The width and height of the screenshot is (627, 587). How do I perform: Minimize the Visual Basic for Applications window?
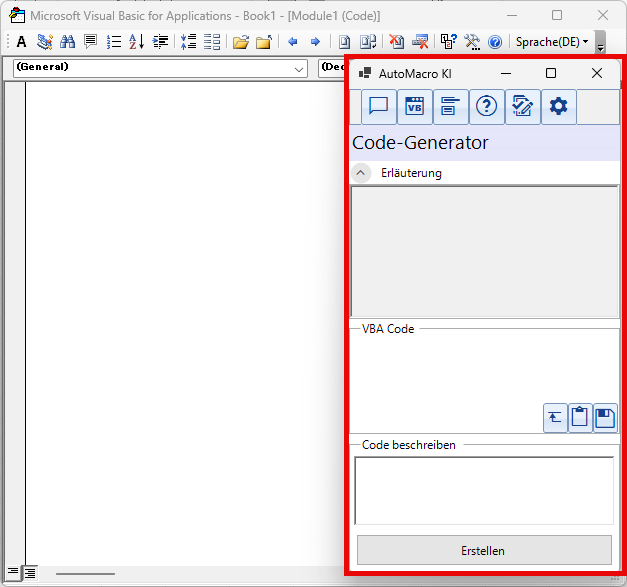coord(512,15)
